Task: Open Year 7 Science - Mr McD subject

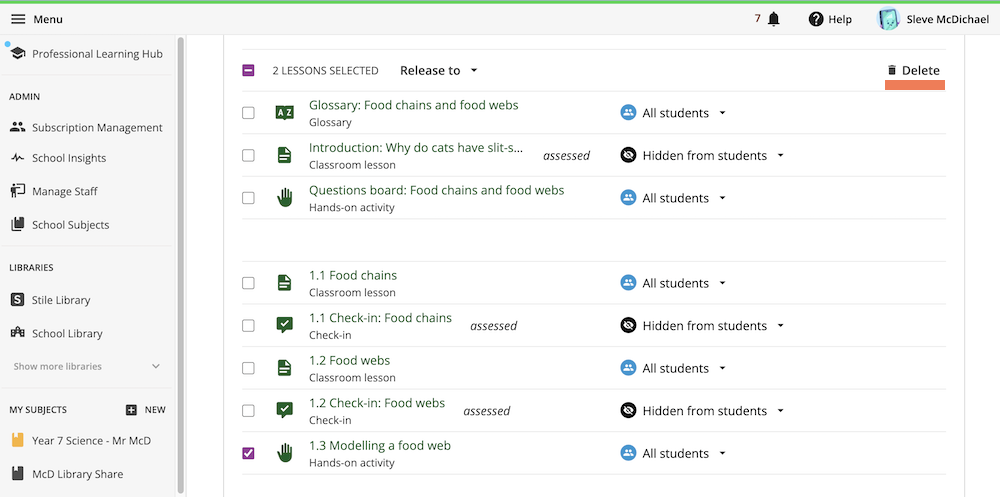Action: click(91, 440)
